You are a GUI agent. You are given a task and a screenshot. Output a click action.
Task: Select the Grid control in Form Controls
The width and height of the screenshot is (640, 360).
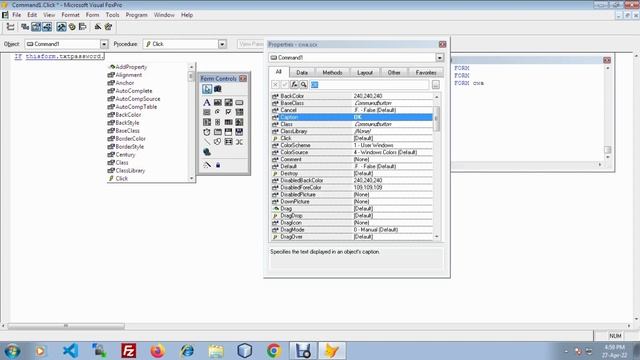pyautogui.click(x=229, y=122)
